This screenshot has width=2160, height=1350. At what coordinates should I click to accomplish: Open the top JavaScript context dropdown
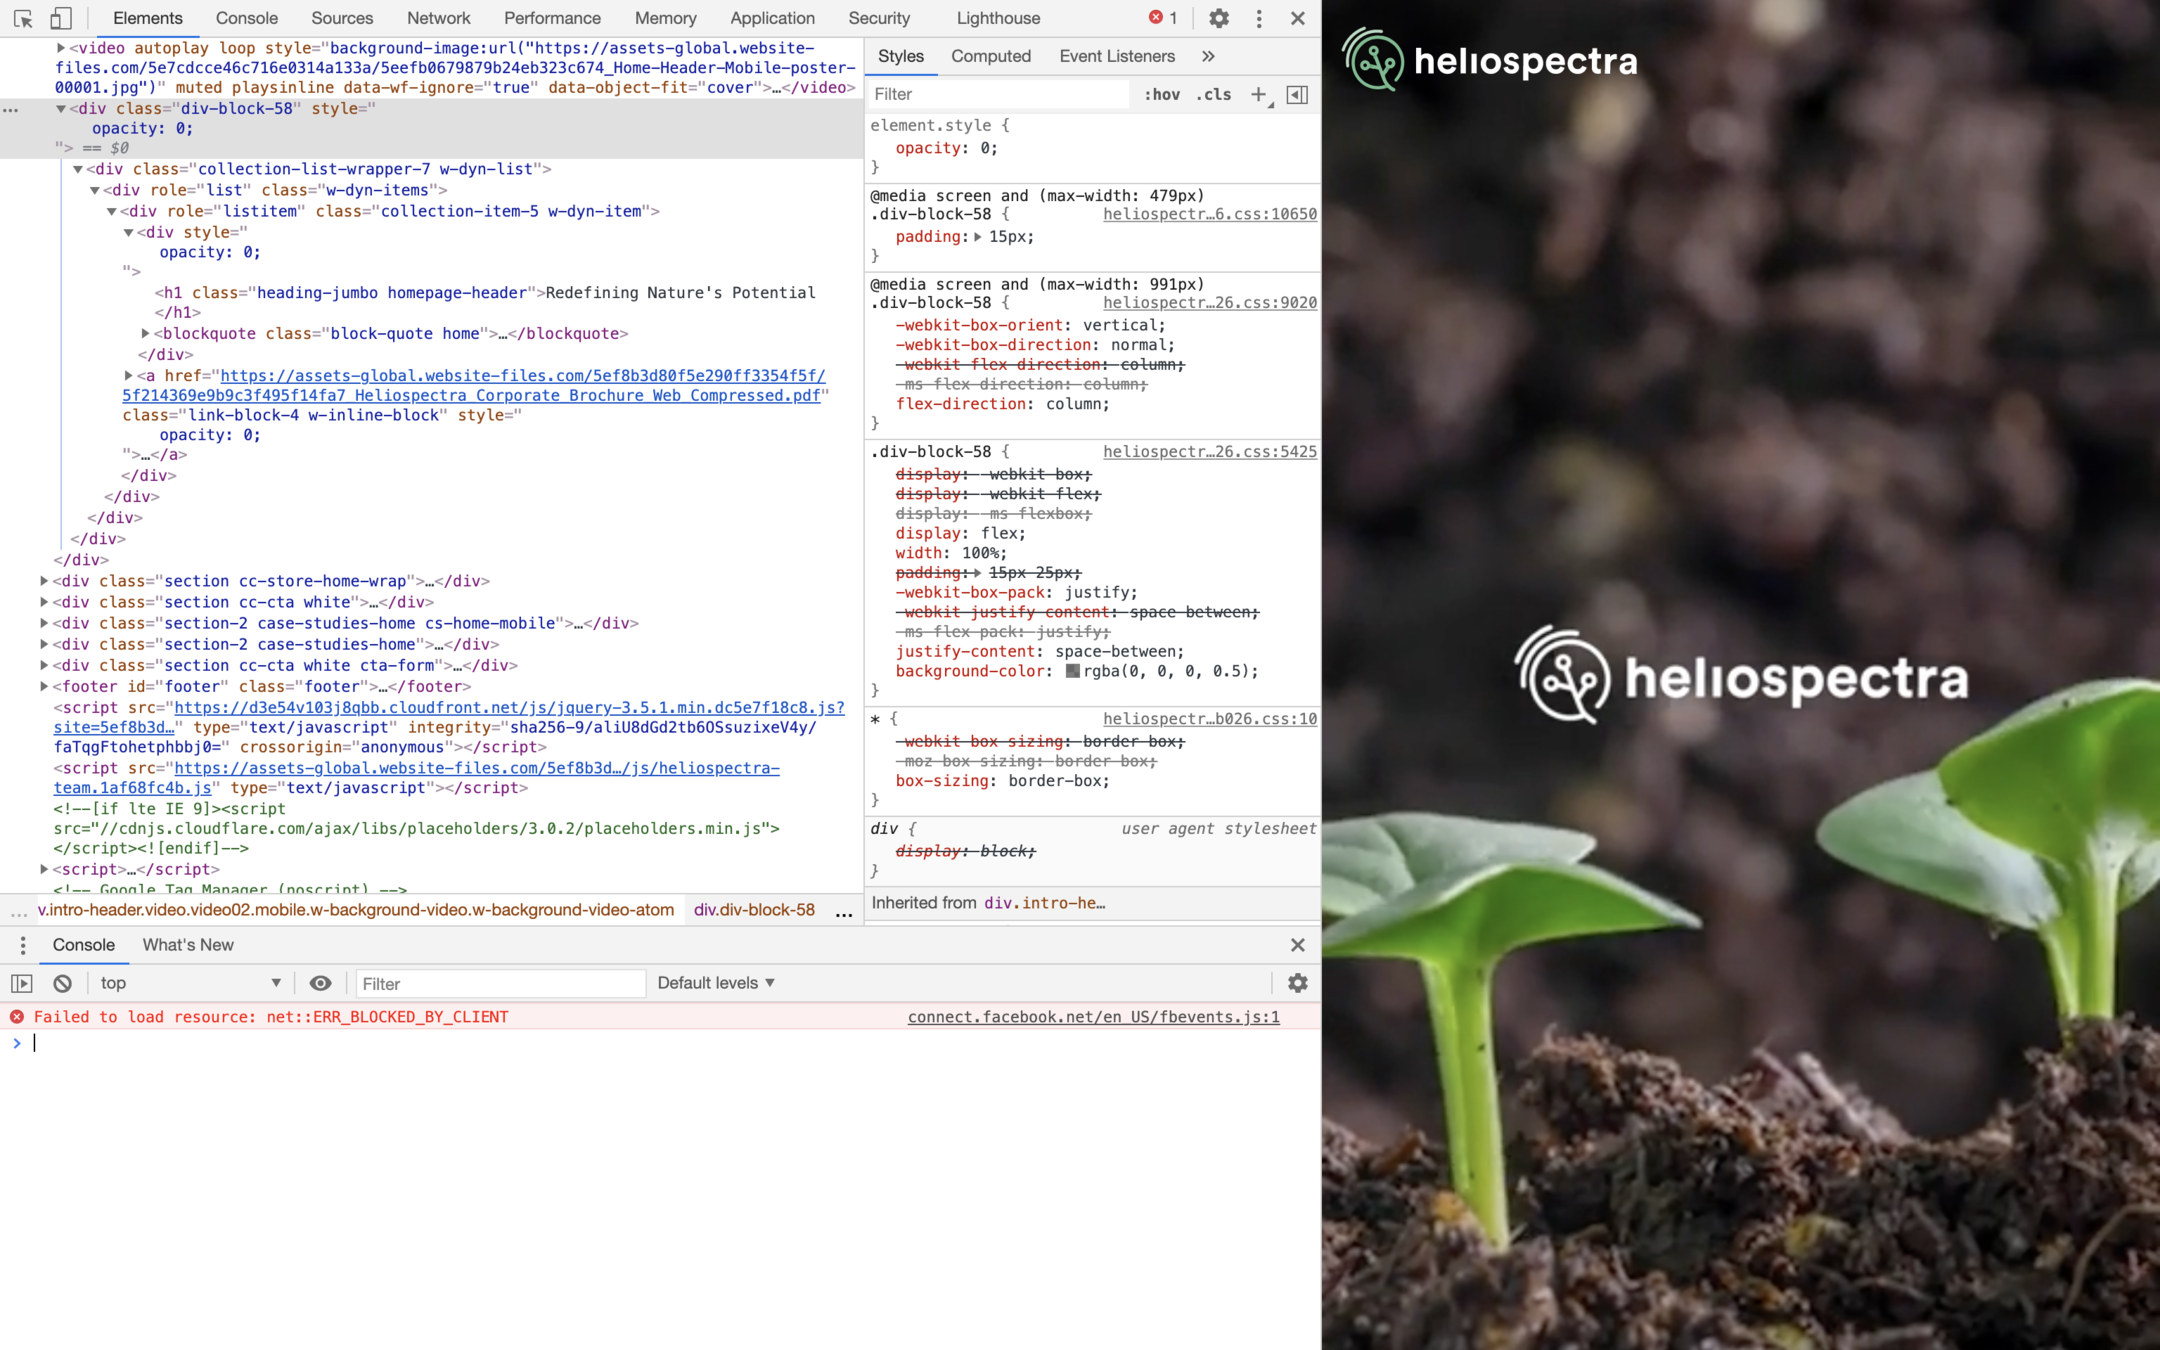190,983
